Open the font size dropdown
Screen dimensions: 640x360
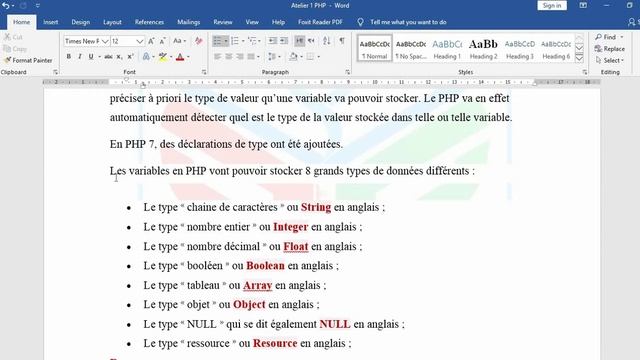click(140, 41)
